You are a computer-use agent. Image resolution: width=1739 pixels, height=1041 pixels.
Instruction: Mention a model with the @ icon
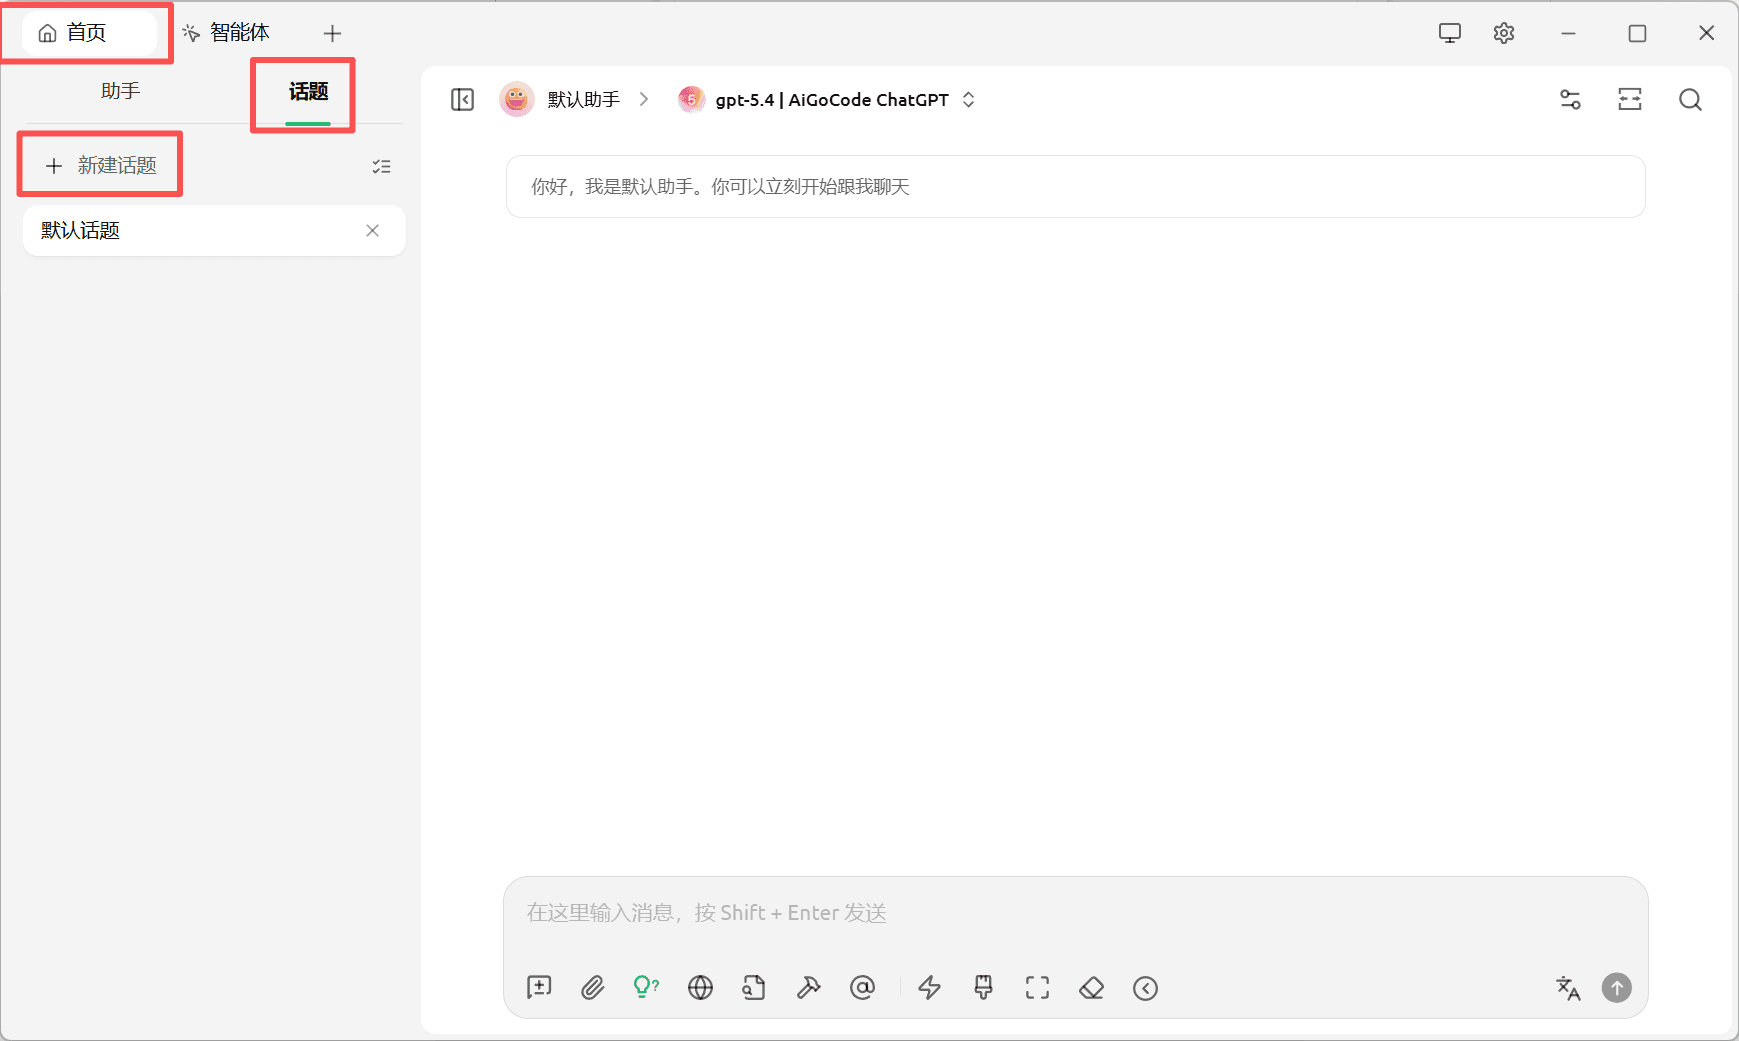862,988
